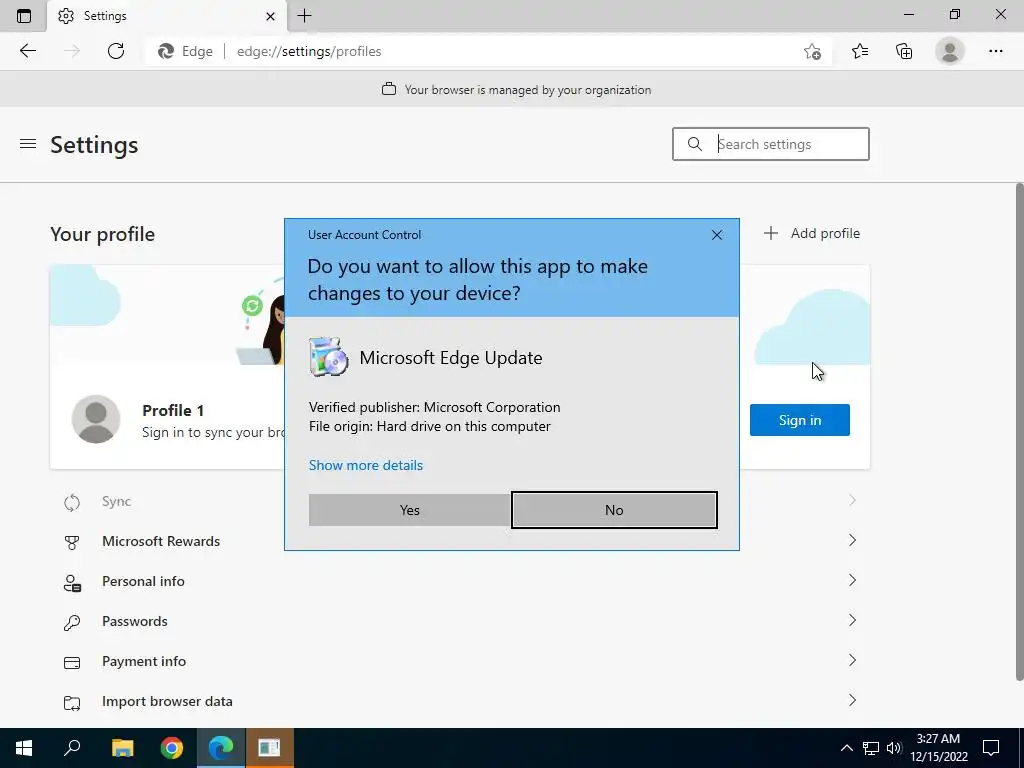Click the managed by your organization notice
1024x768 pixels.
coord(516,89)
